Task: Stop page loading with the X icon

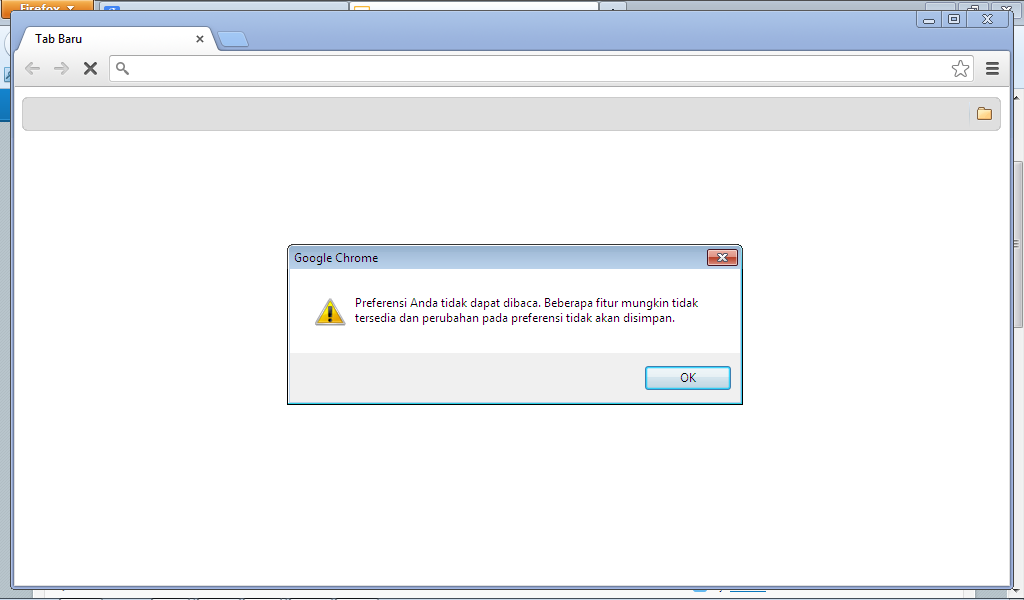Action: 90,69
